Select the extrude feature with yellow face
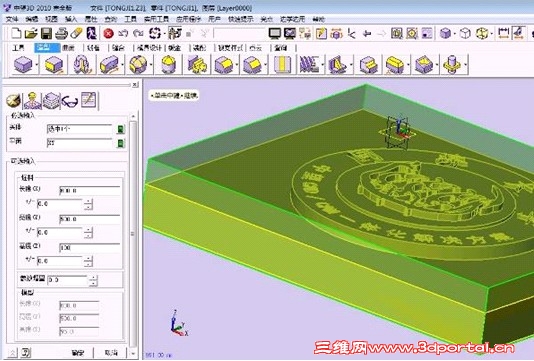Image resolution: width=534 pixels, height=361 pixels. coord(53,65)
